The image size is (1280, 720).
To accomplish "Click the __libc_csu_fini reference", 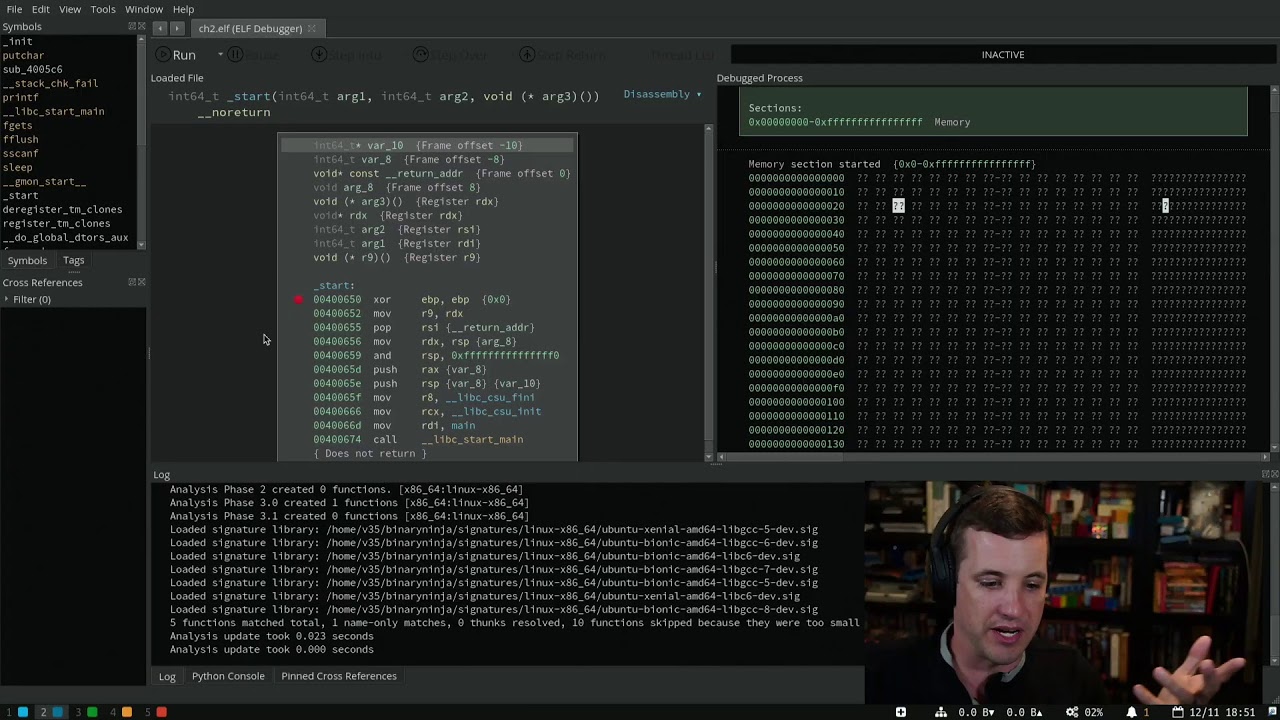I will pyautogui.click(x=490, y=398).
